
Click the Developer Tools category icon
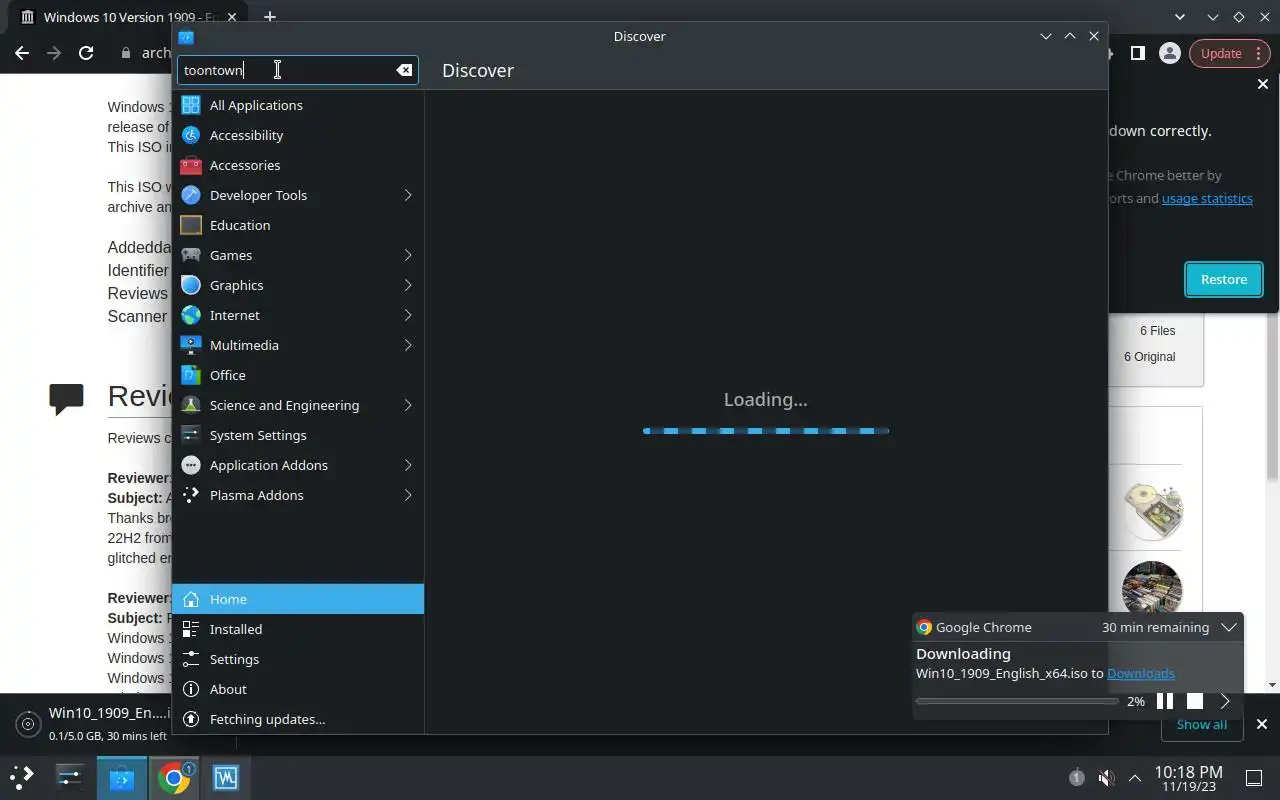pos(191,195)
